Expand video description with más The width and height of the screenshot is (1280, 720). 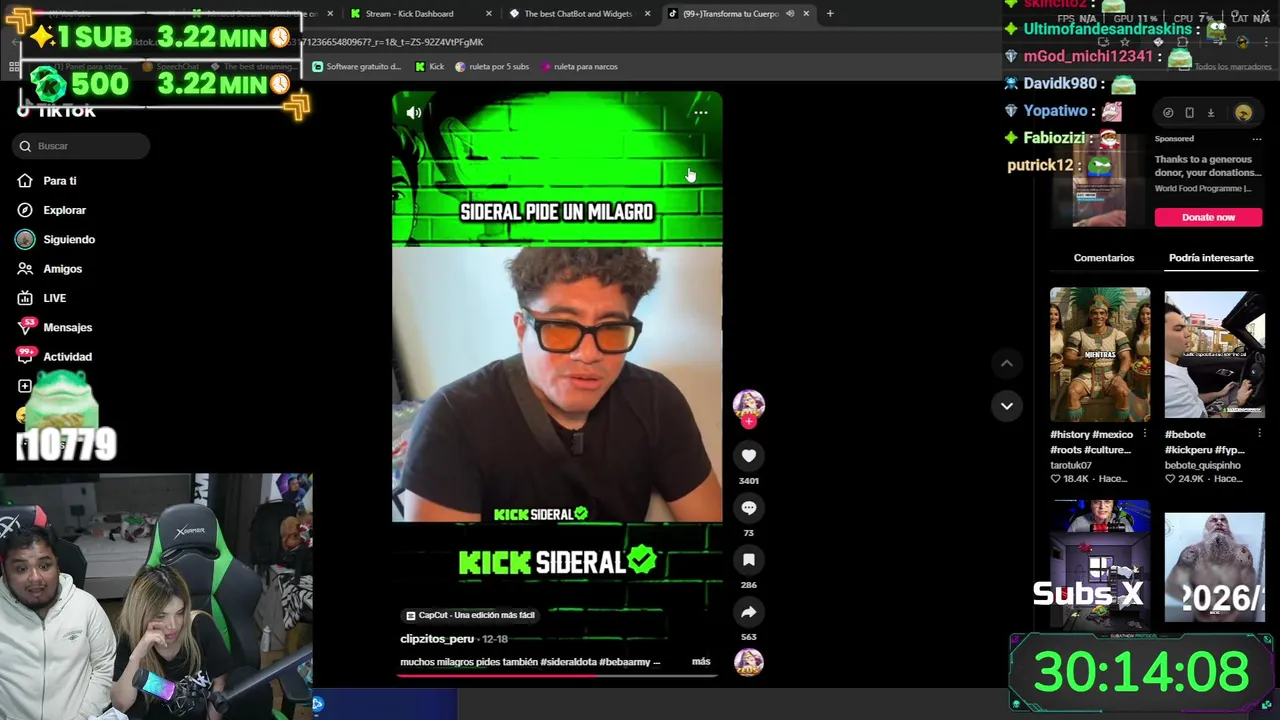click(x=701, y=662)
